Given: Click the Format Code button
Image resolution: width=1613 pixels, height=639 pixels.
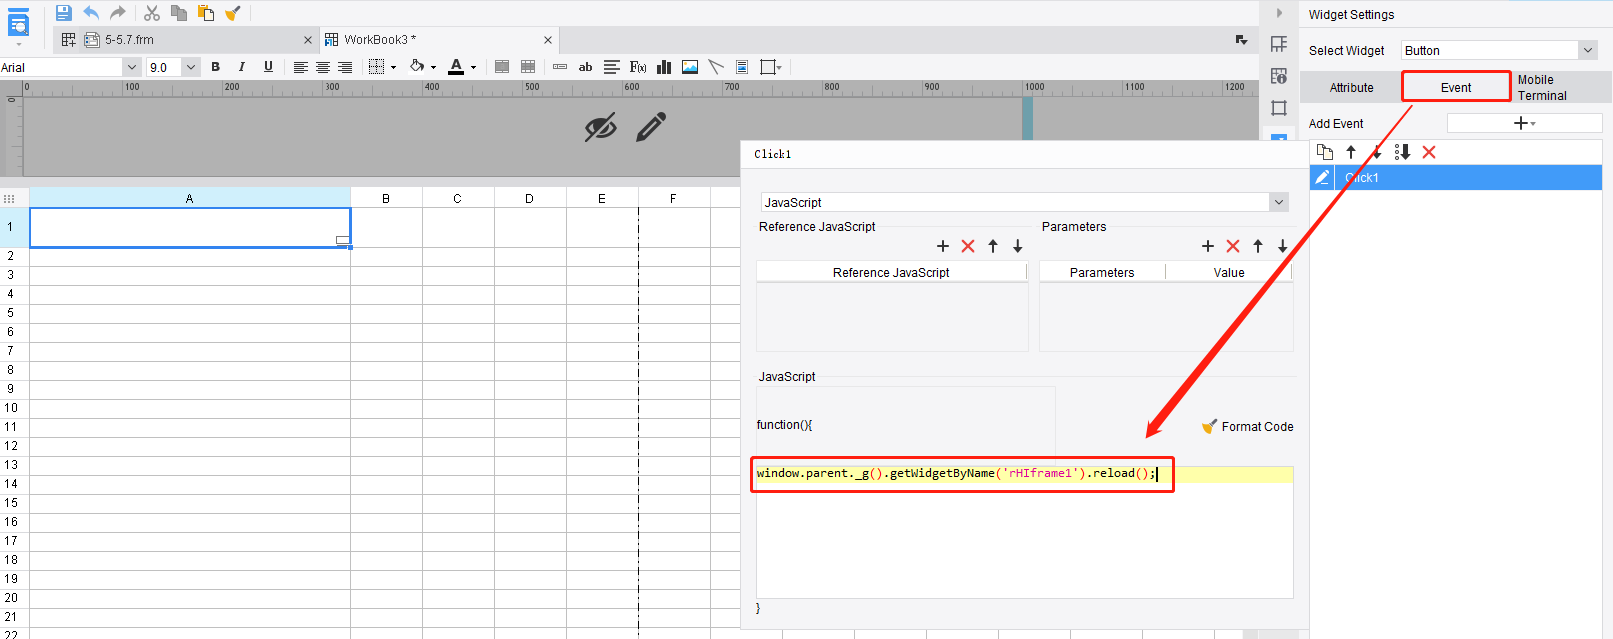Looking at the screenshot, I should tap(1247, 427).
